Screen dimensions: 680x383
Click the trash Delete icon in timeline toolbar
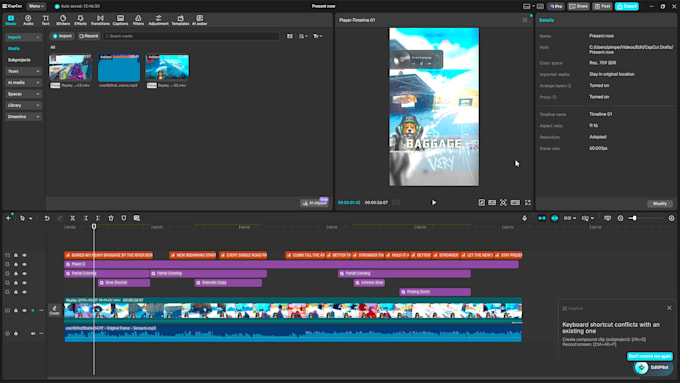[111, 218]
